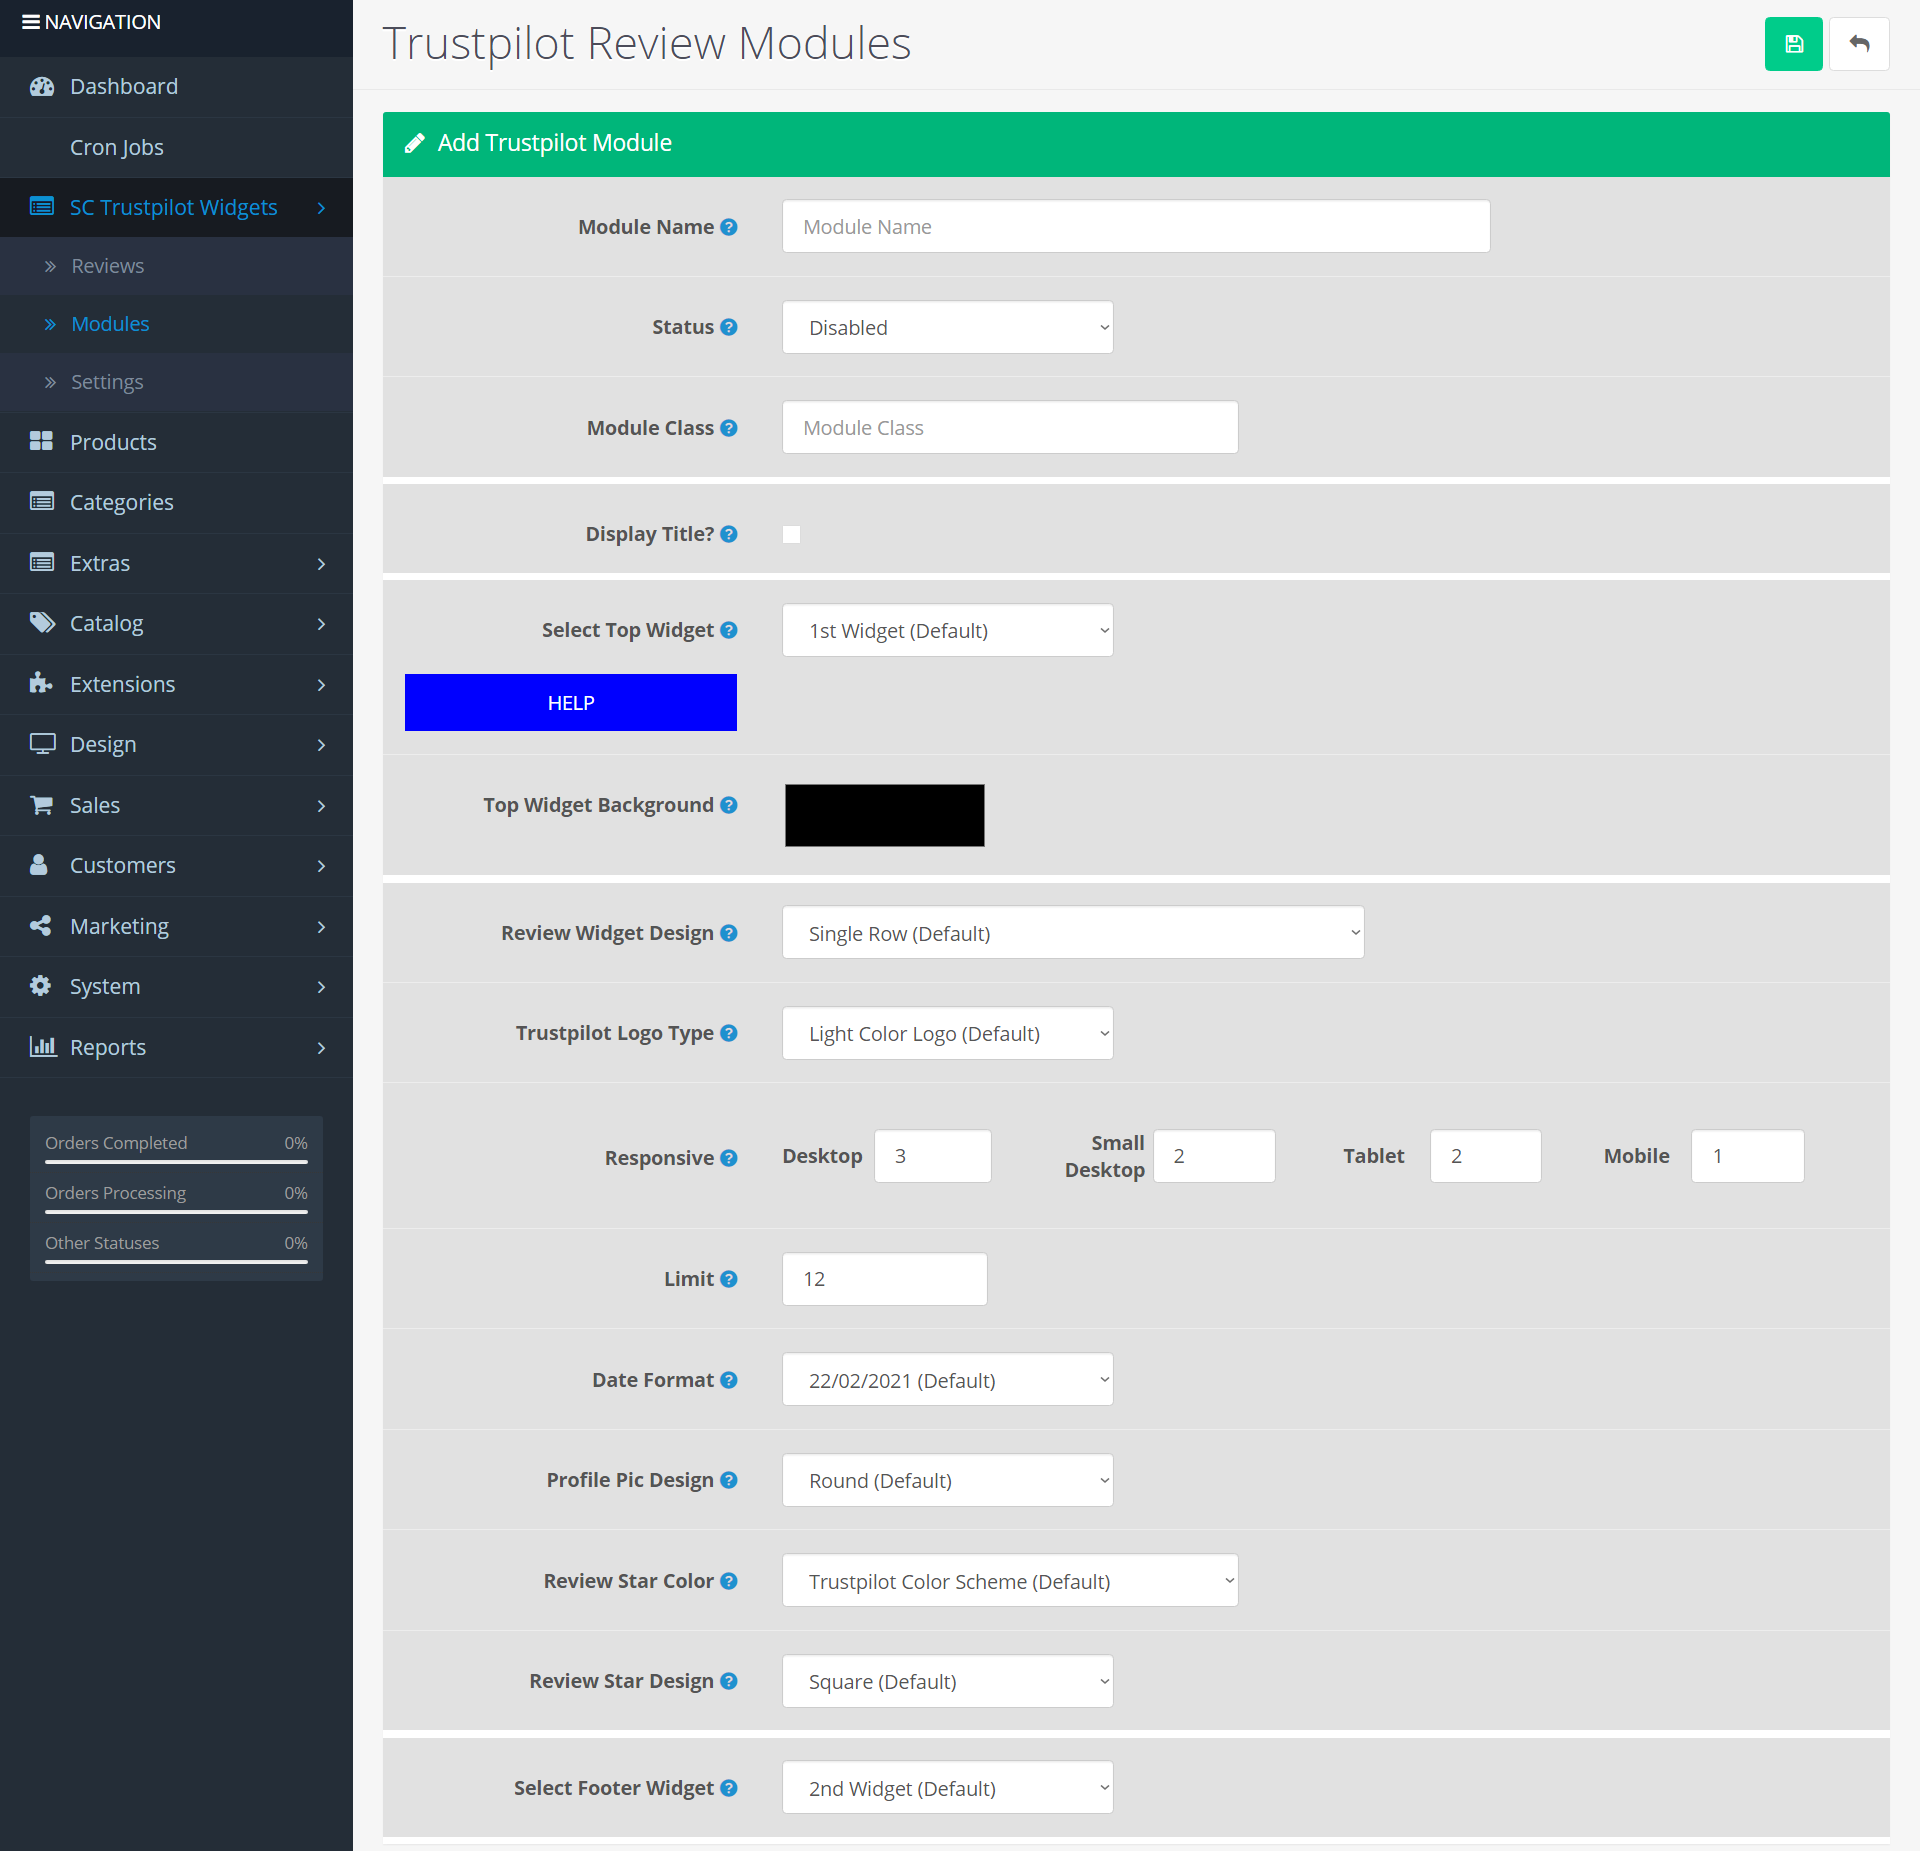
Task: Click the Extensions puzzle icon
Action: (x=41, y=684)
